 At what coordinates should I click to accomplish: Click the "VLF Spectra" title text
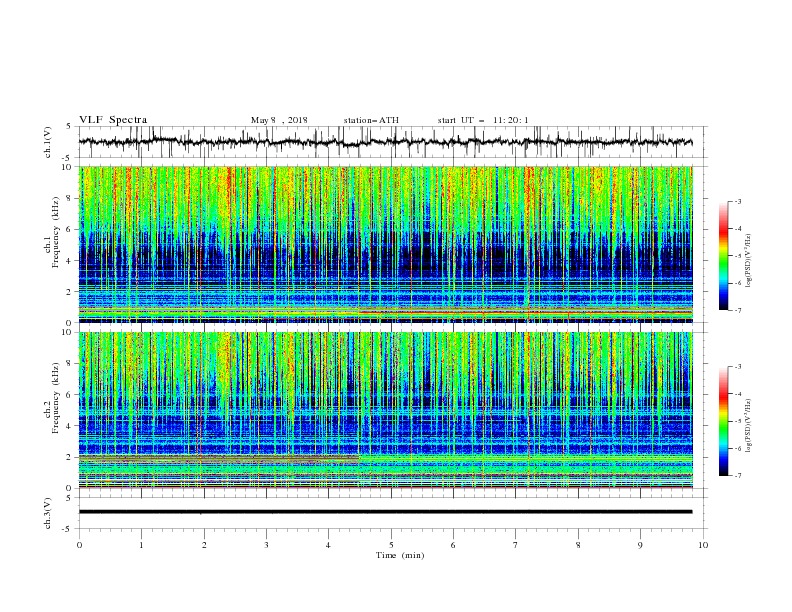[x=113, y=120]
